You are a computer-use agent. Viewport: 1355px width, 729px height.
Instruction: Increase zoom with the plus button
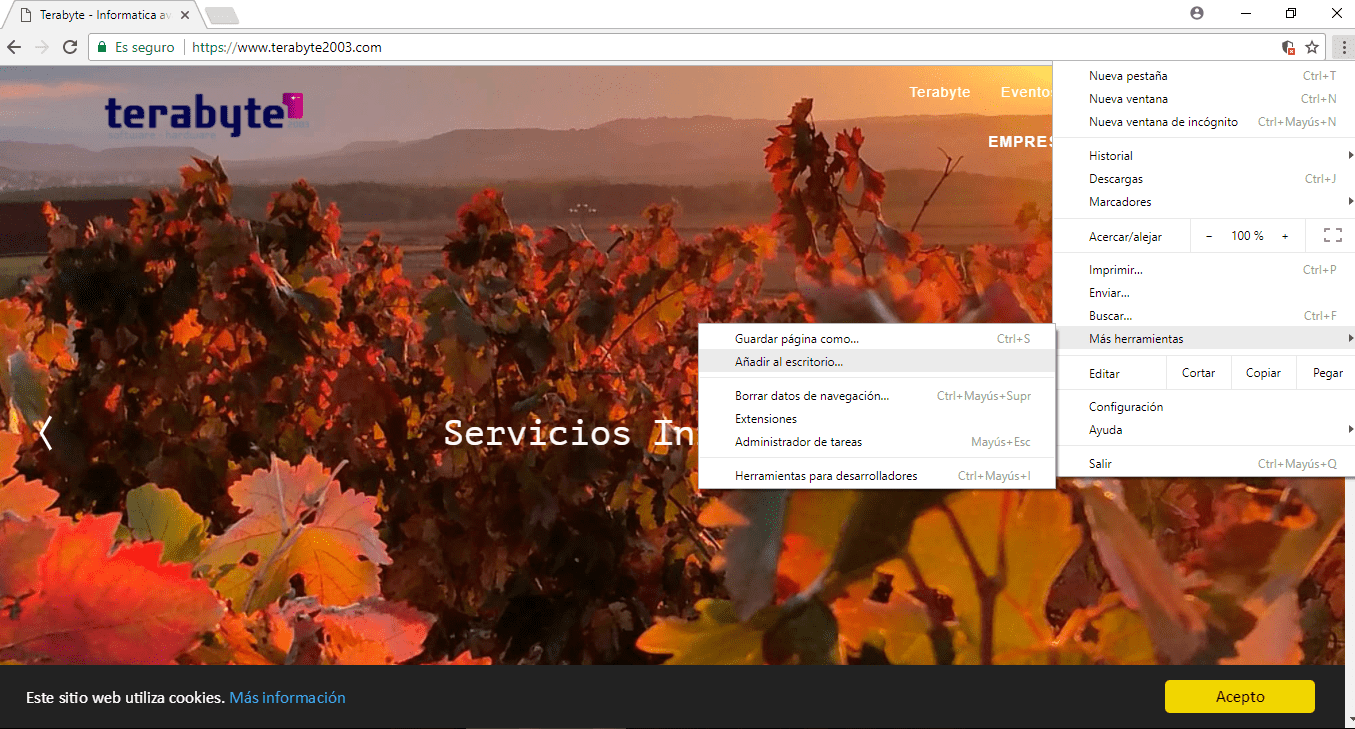point(1285,236)
